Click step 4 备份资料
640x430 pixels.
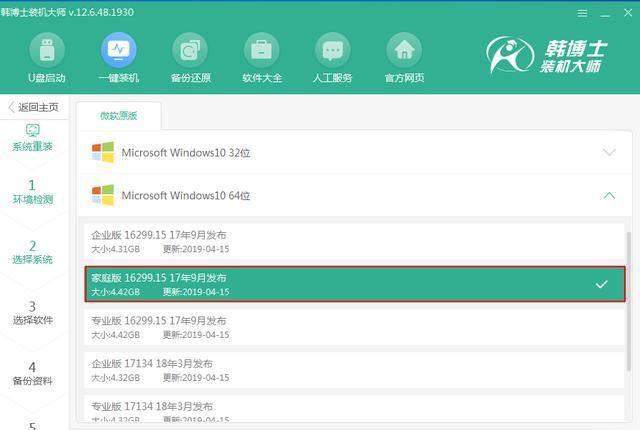pyautogui.click(x=33, y=374)
